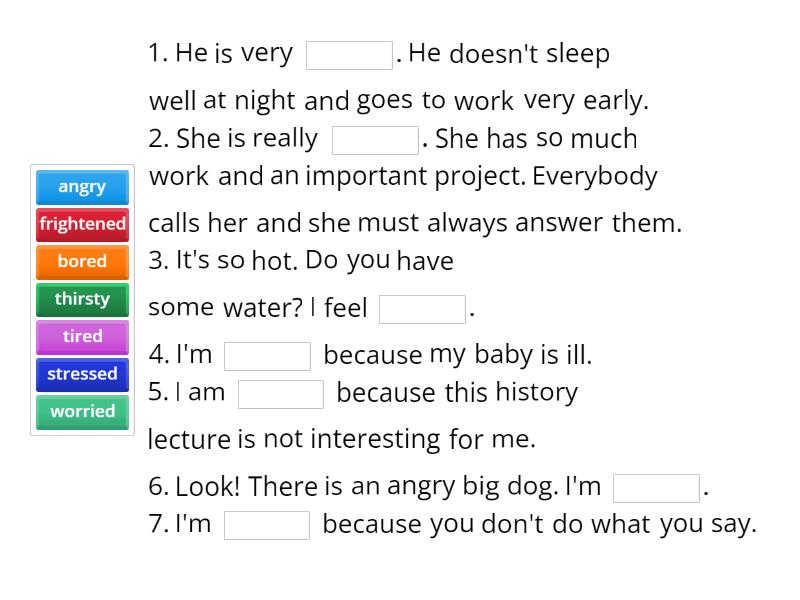Pick the light green 'worried' tile

[x=81, y=412]
